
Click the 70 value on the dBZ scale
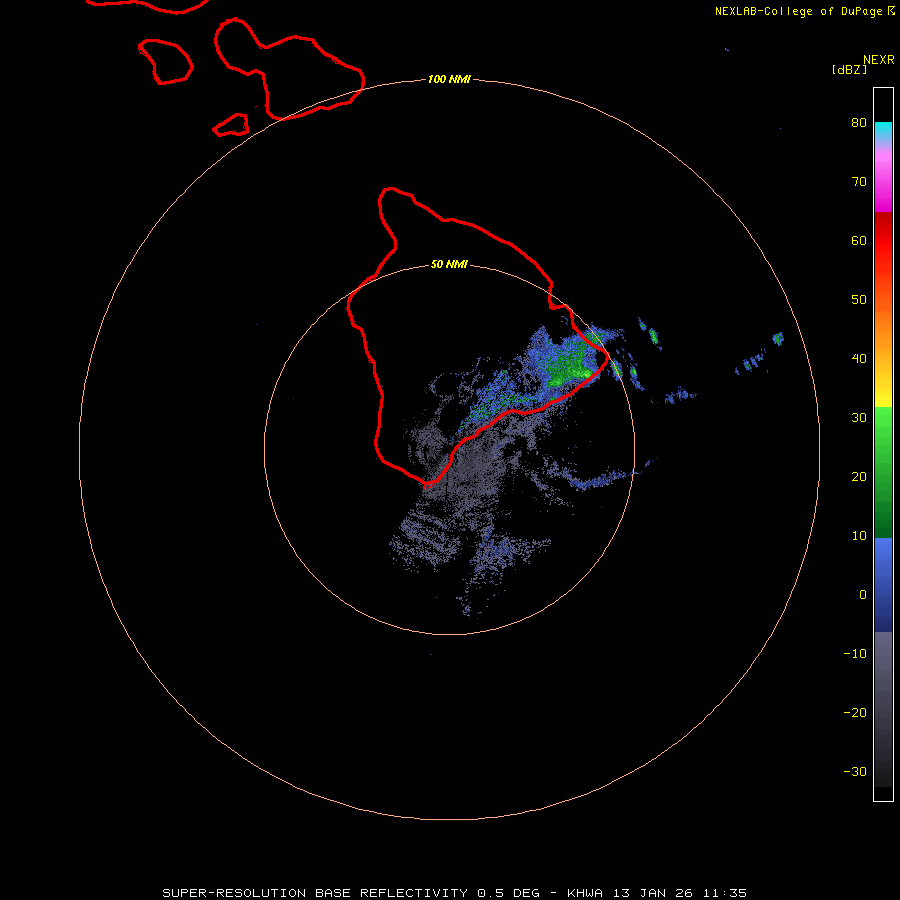[x=859, y=182]
